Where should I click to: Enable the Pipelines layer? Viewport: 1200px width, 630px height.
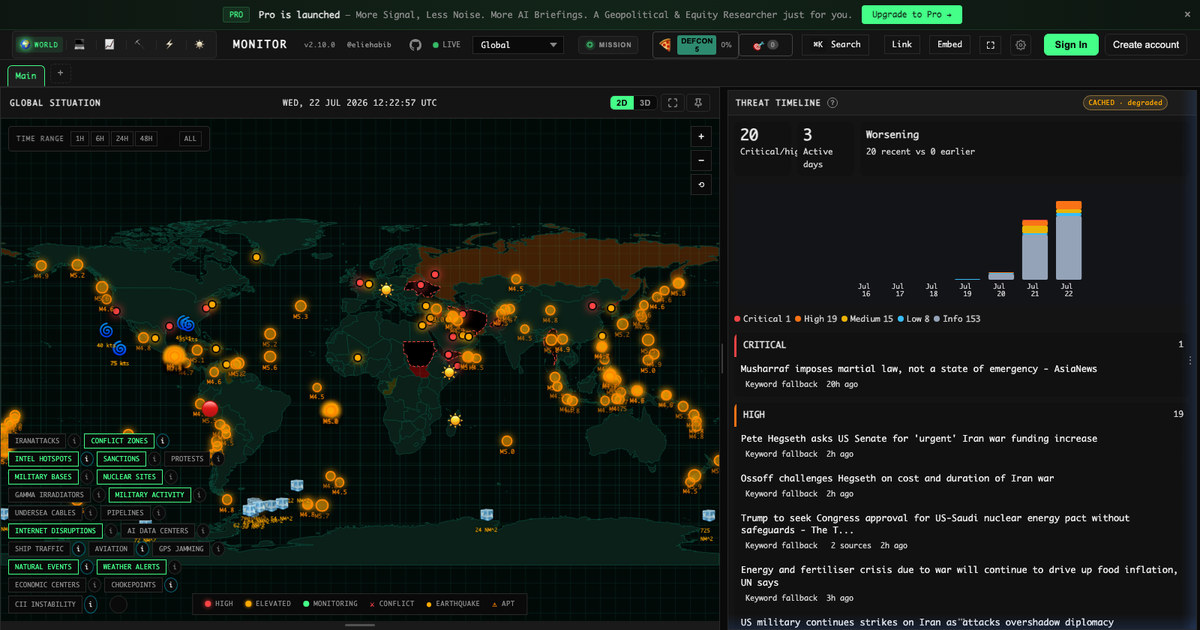pos(125,513)
